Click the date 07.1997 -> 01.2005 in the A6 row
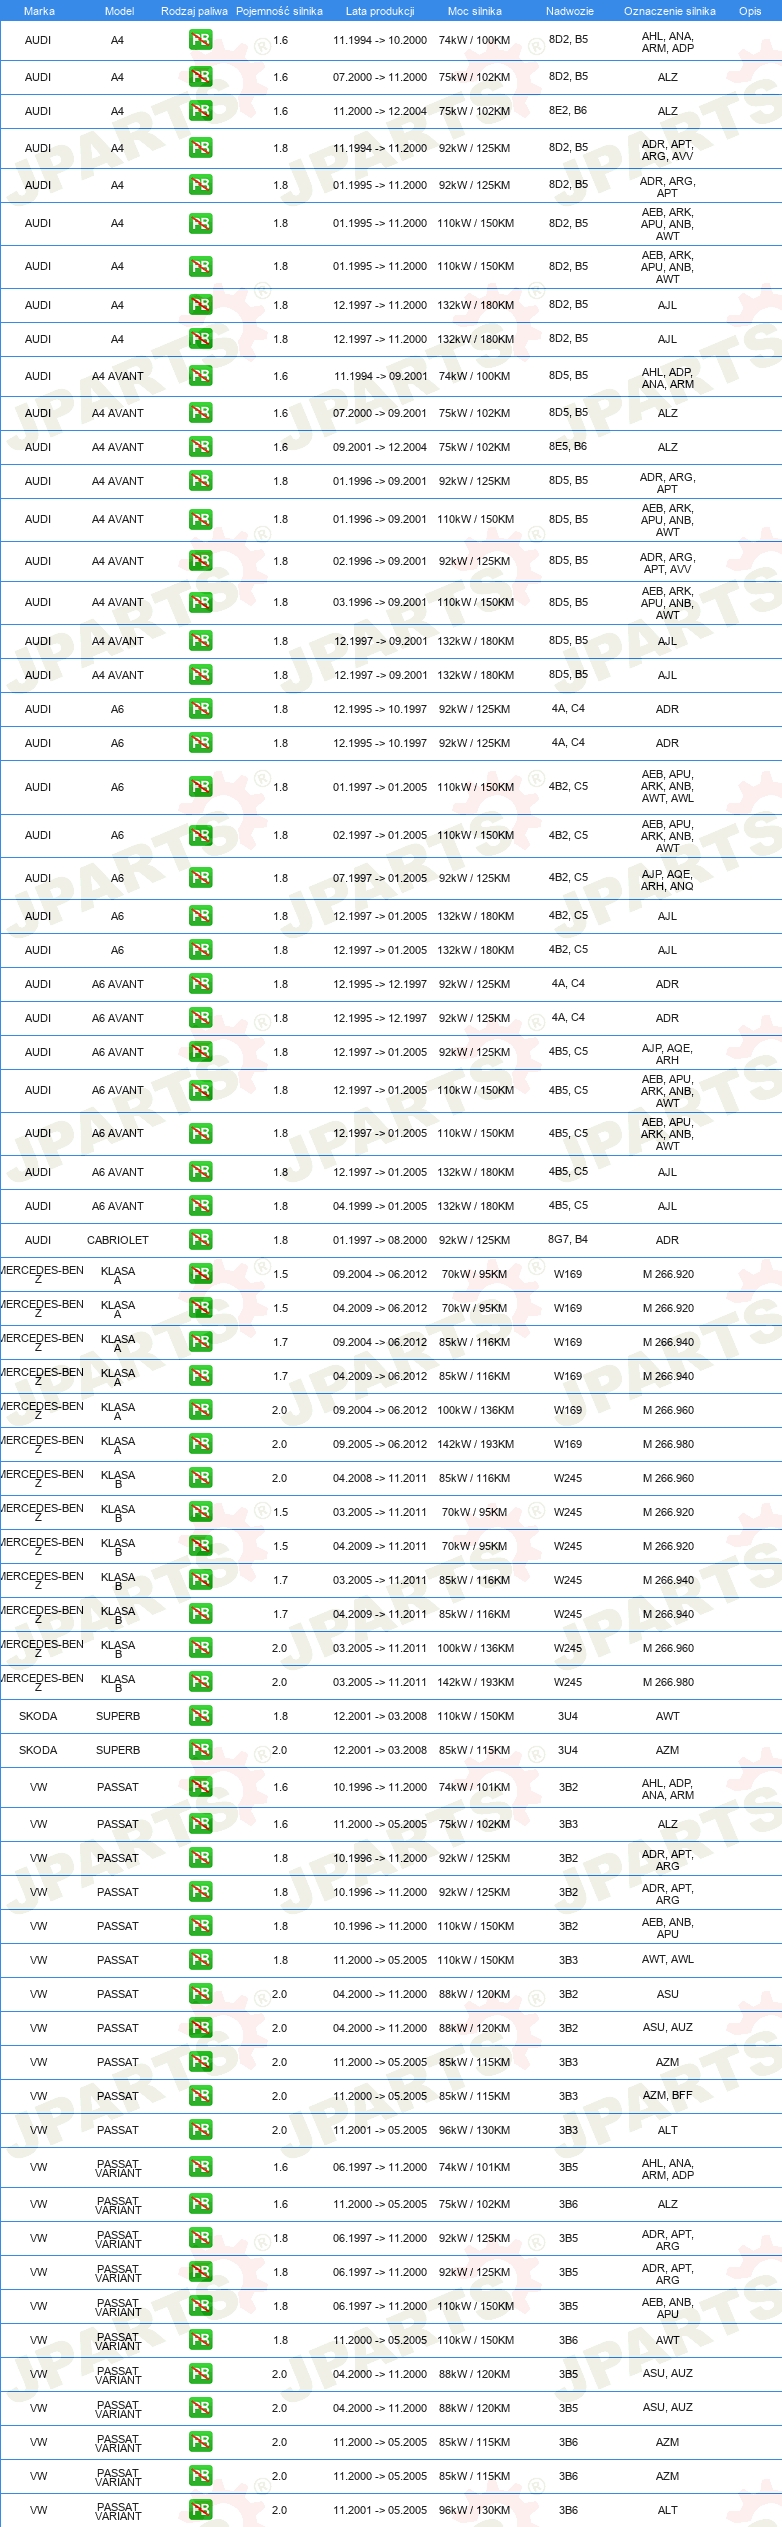 (380, 878)
